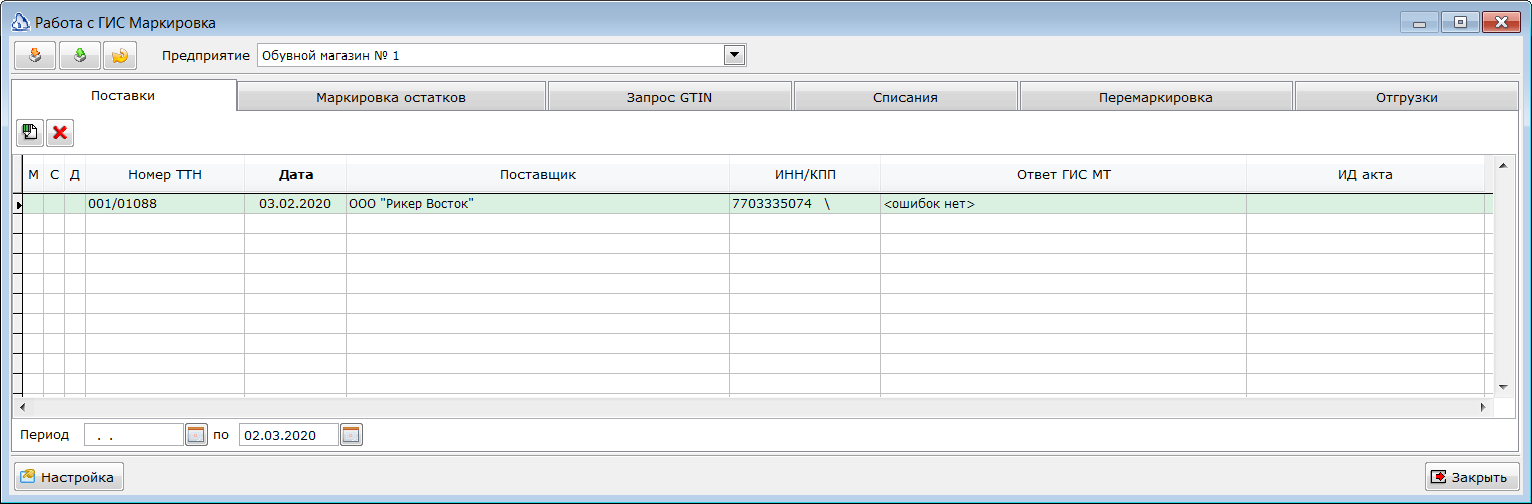Open the Отгрузки tab
The image size is (1532, 504).
pyautogui.click(x=1406, y=97)
